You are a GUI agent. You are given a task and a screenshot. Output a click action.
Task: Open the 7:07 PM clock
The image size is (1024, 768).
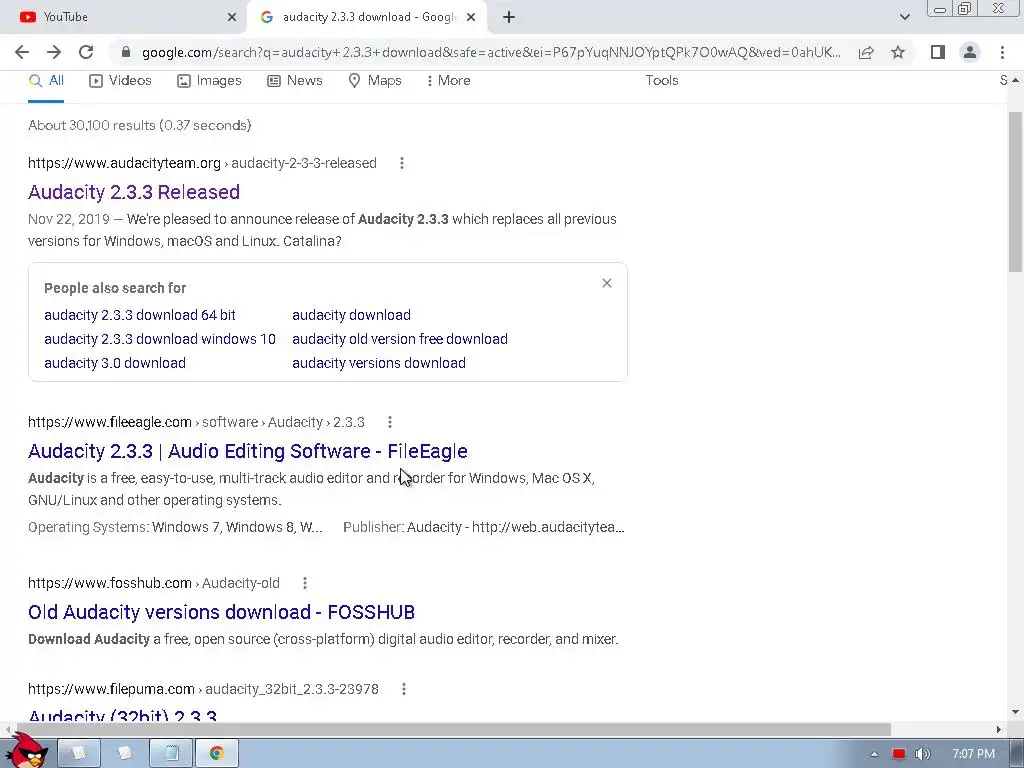[974, 754]
